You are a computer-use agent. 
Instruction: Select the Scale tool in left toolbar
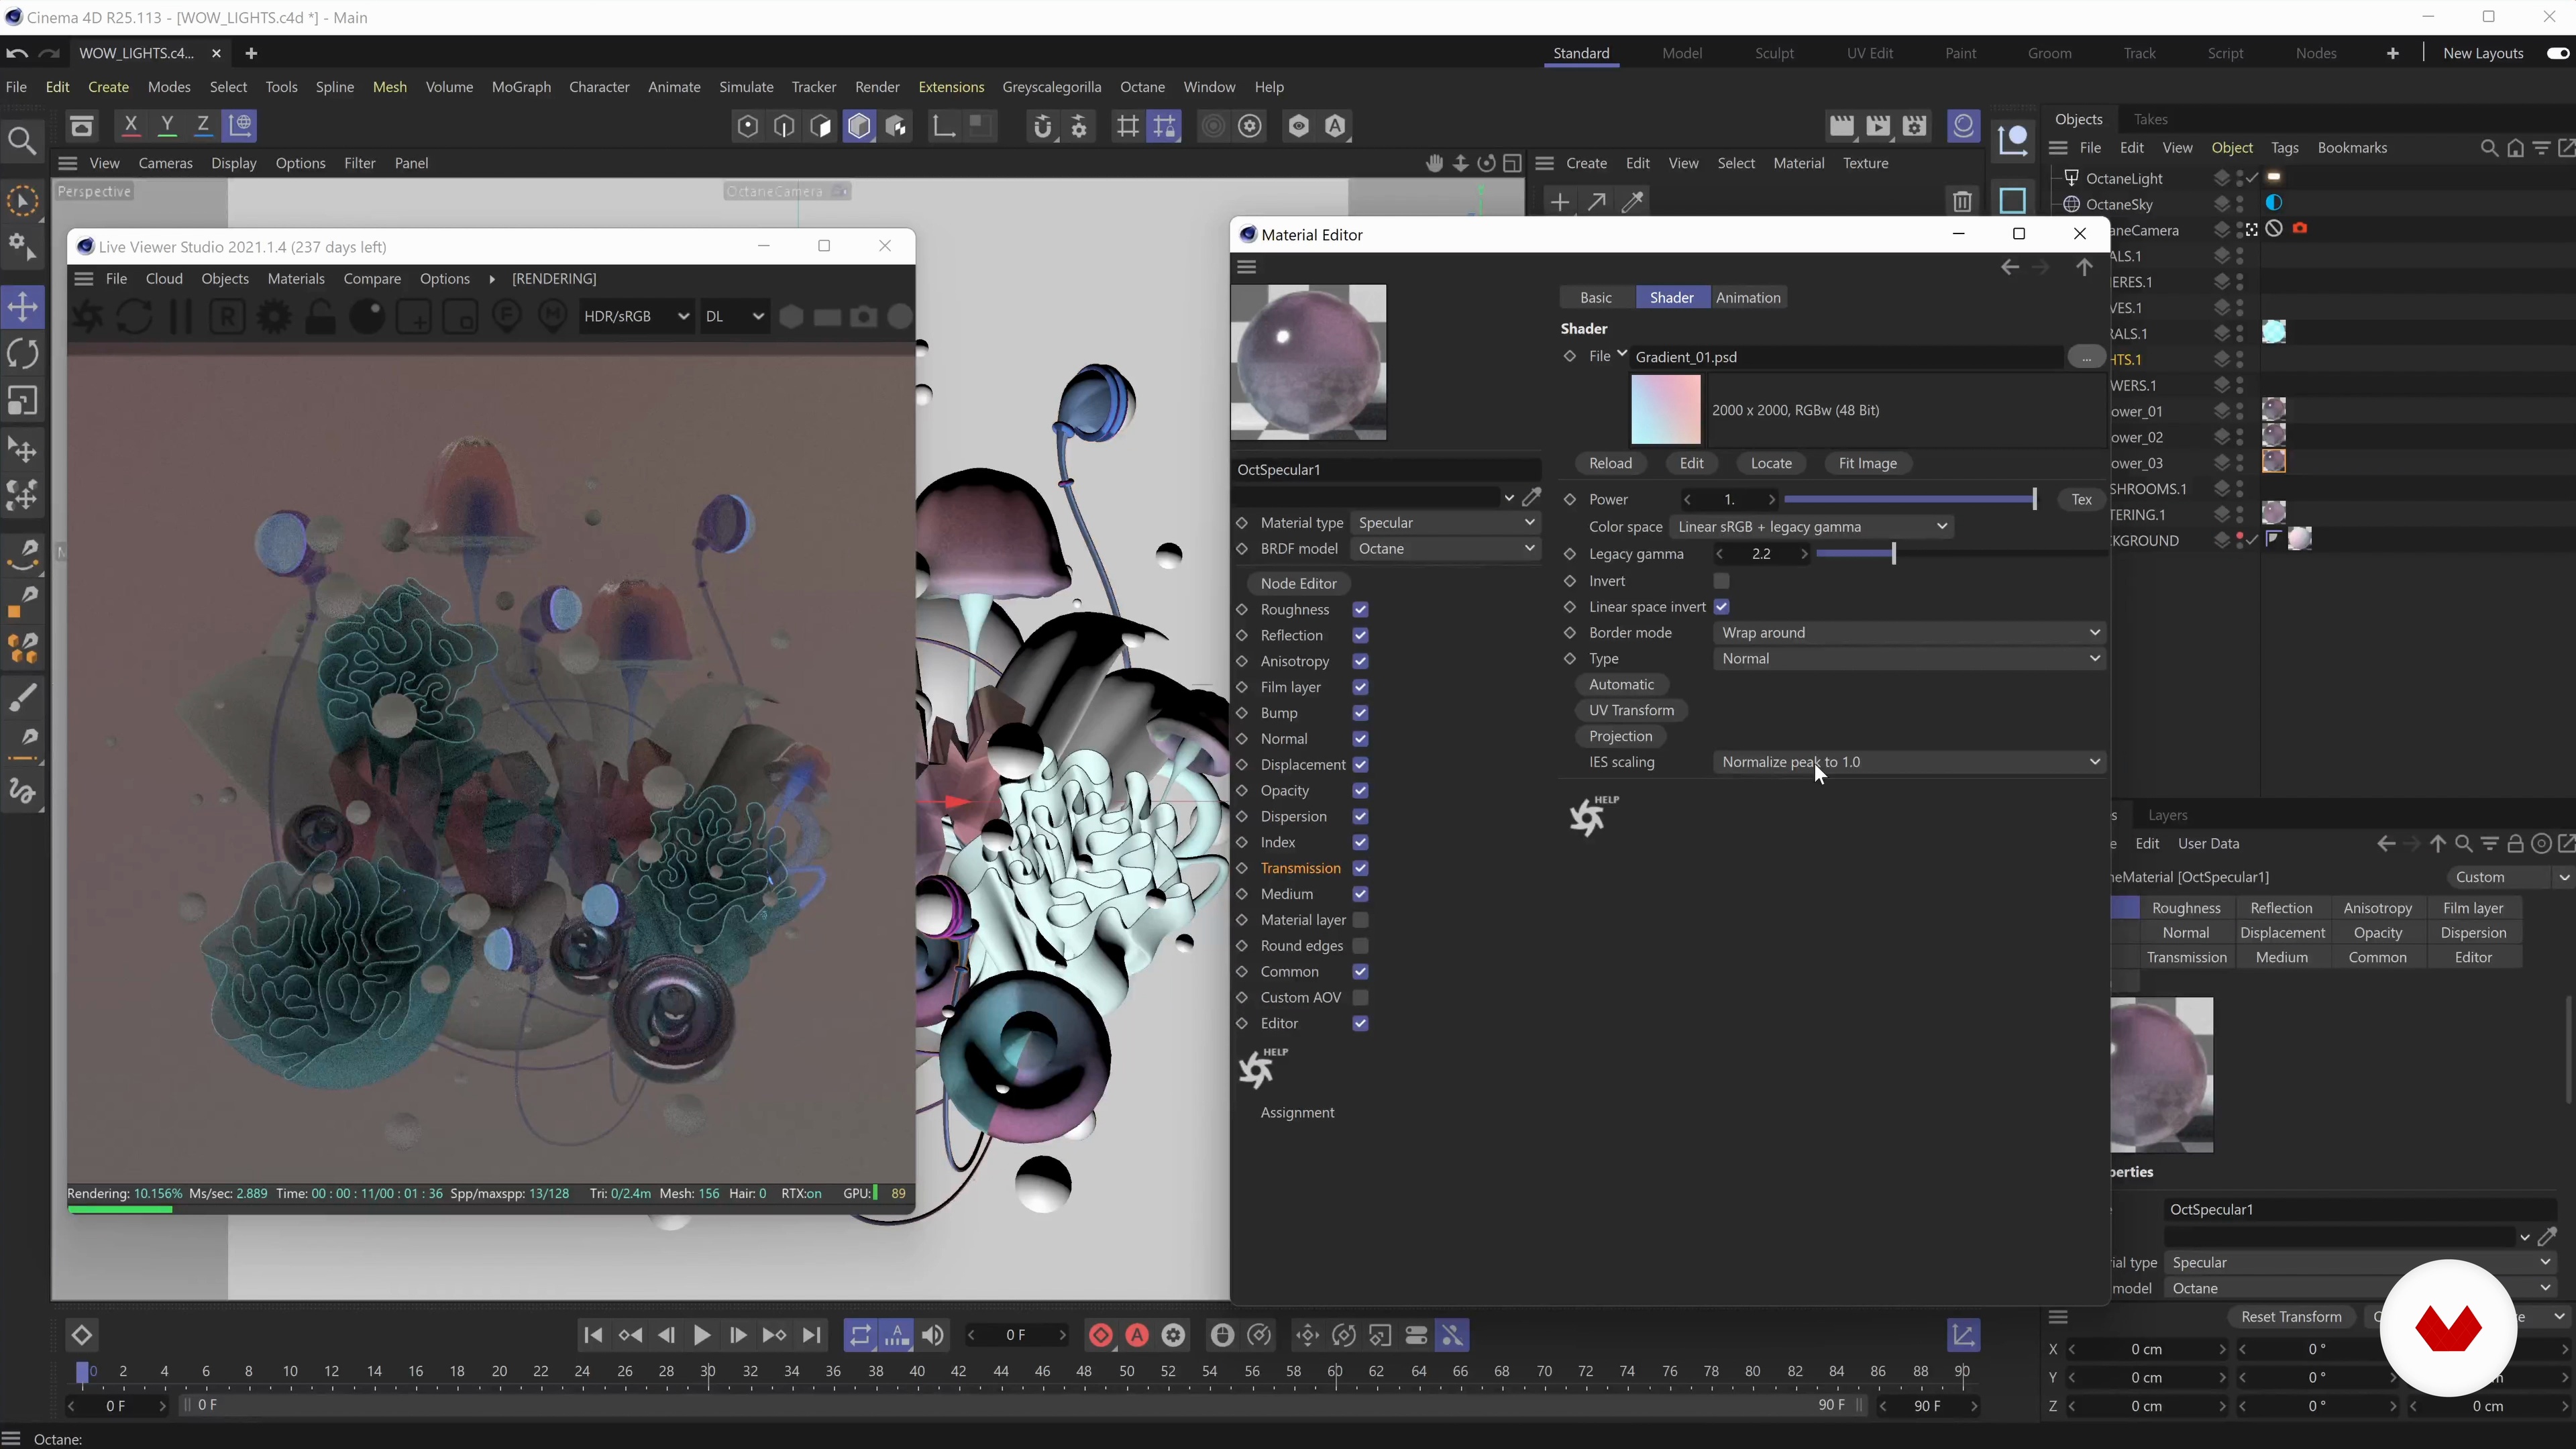click(x=23, y=401)
